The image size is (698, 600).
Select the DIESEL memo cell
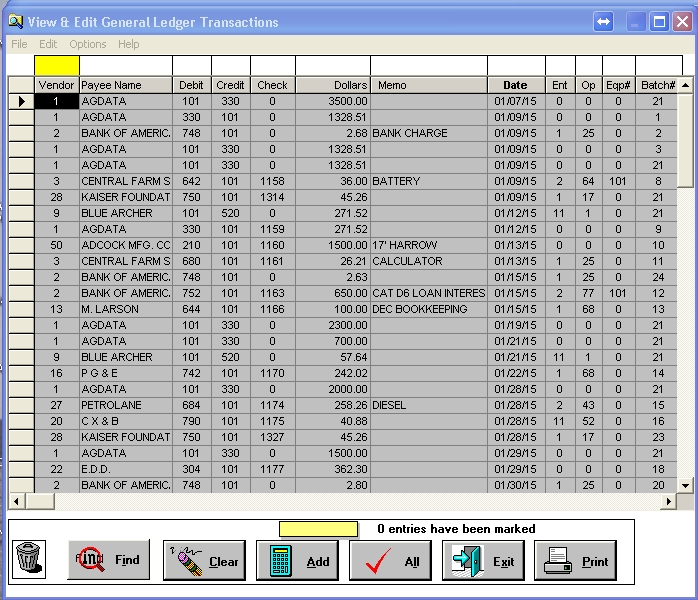pos(429,405)
